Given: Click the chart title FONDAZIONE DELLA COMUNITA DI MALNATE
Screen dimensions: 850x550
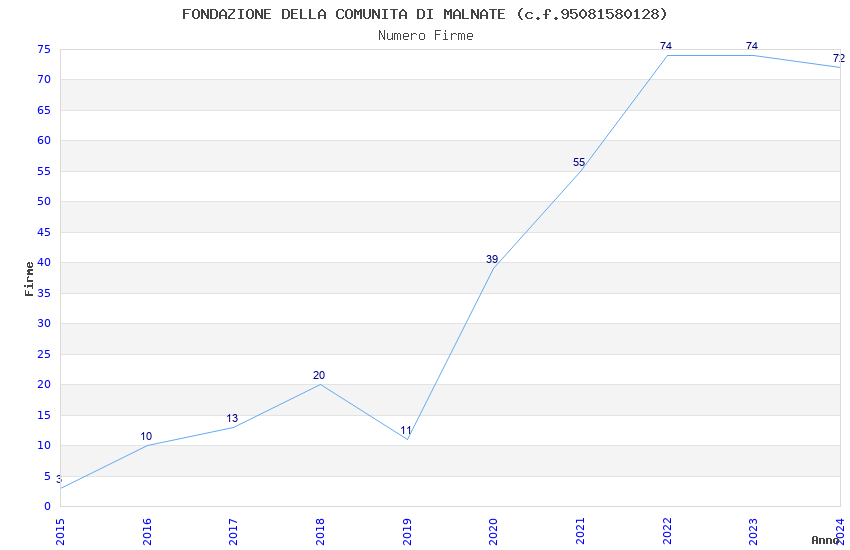Looking at the screenshot, I should [424, 14].
